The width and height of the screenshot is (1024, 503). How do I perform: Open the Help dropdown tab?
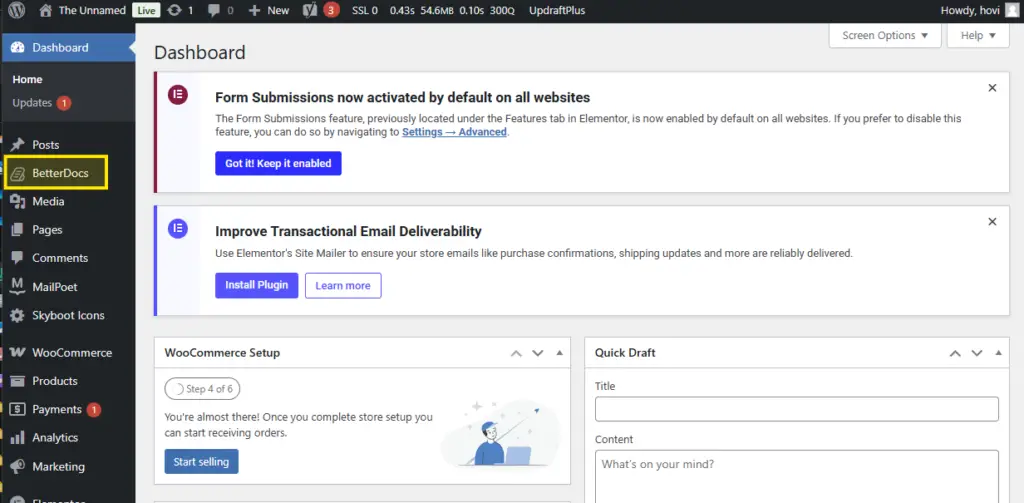[978, 35]
